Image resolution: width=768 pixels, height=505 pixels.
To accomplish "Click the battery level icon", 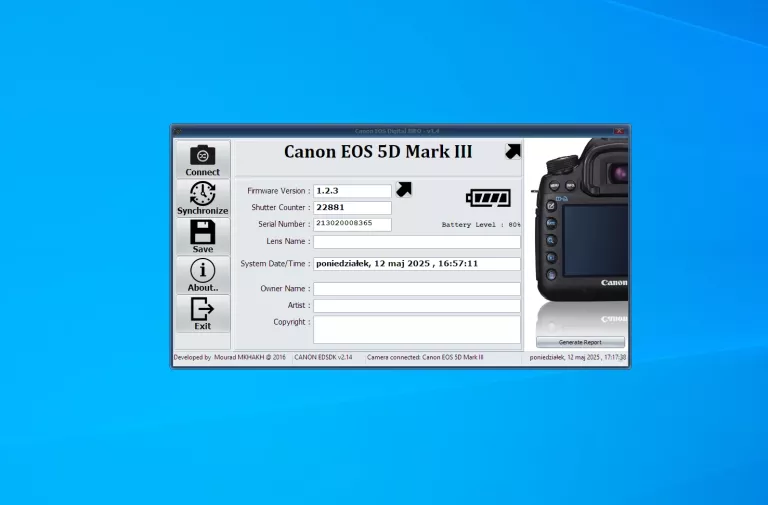I will point(488,198).
